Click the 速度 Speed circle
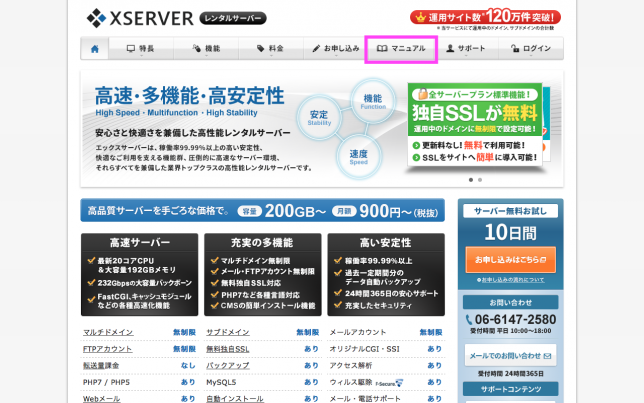Viewport: 644px width, 403px height. [x=359, y=157]
